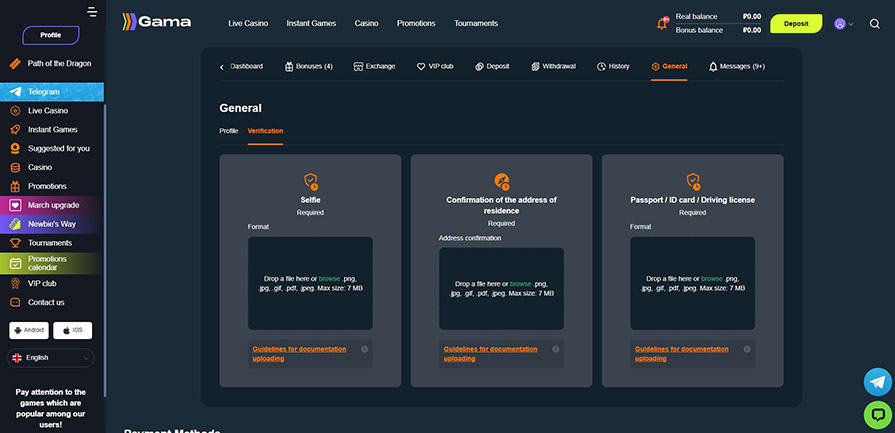Download the Android app
This screenshot has width=895, height=433.
(29, 329)
